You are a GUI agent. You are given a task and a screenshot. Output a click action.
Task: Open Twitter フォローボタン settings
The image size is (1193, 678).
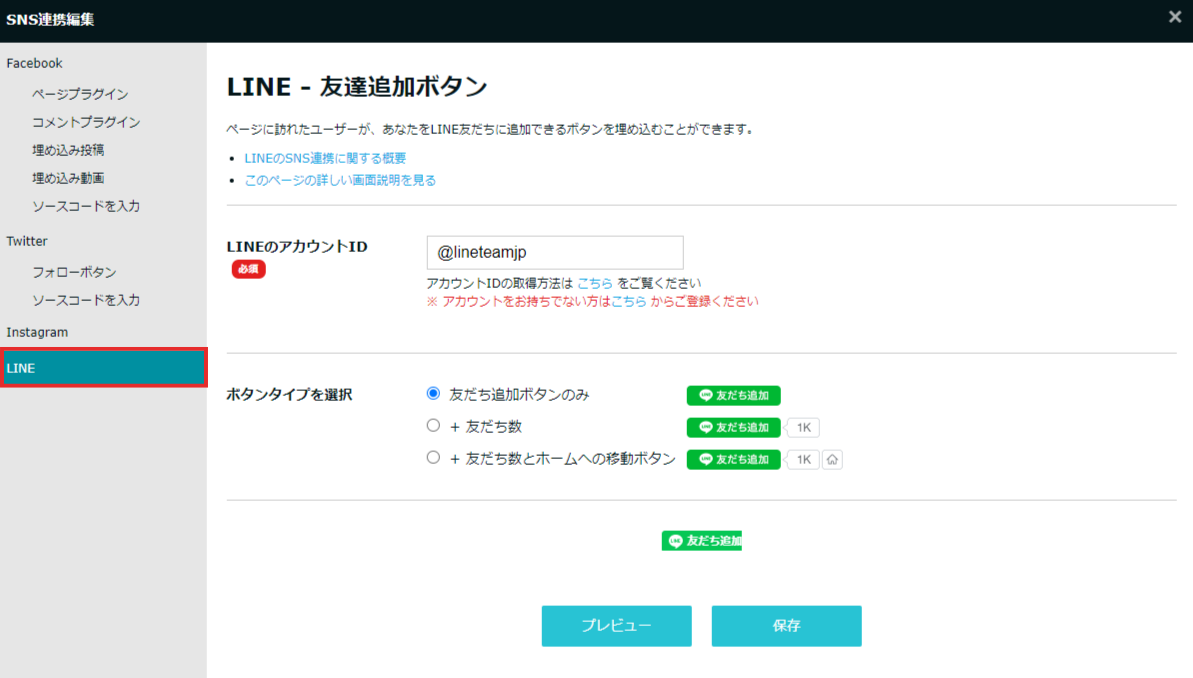74,272
